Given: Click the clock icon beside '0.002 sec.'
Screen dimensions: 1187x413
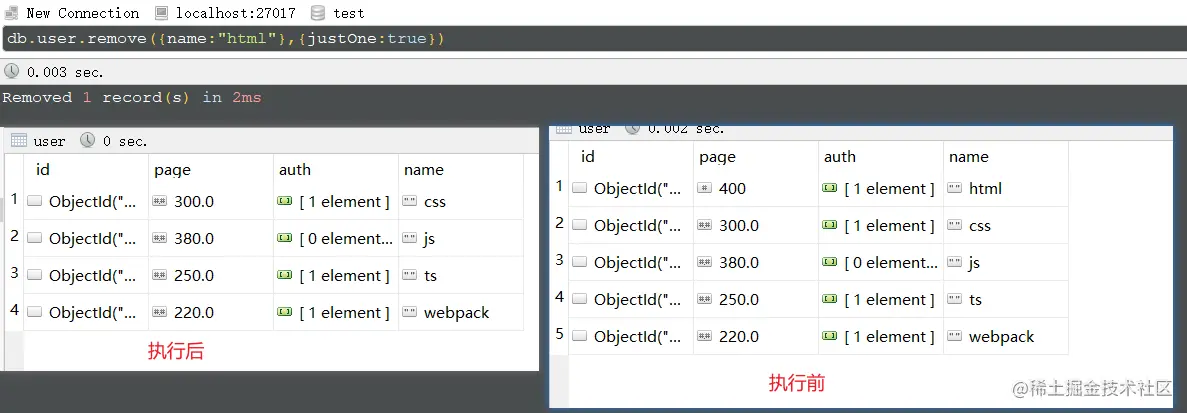Looking at the screenshot, I should click(x=632, y=129).
